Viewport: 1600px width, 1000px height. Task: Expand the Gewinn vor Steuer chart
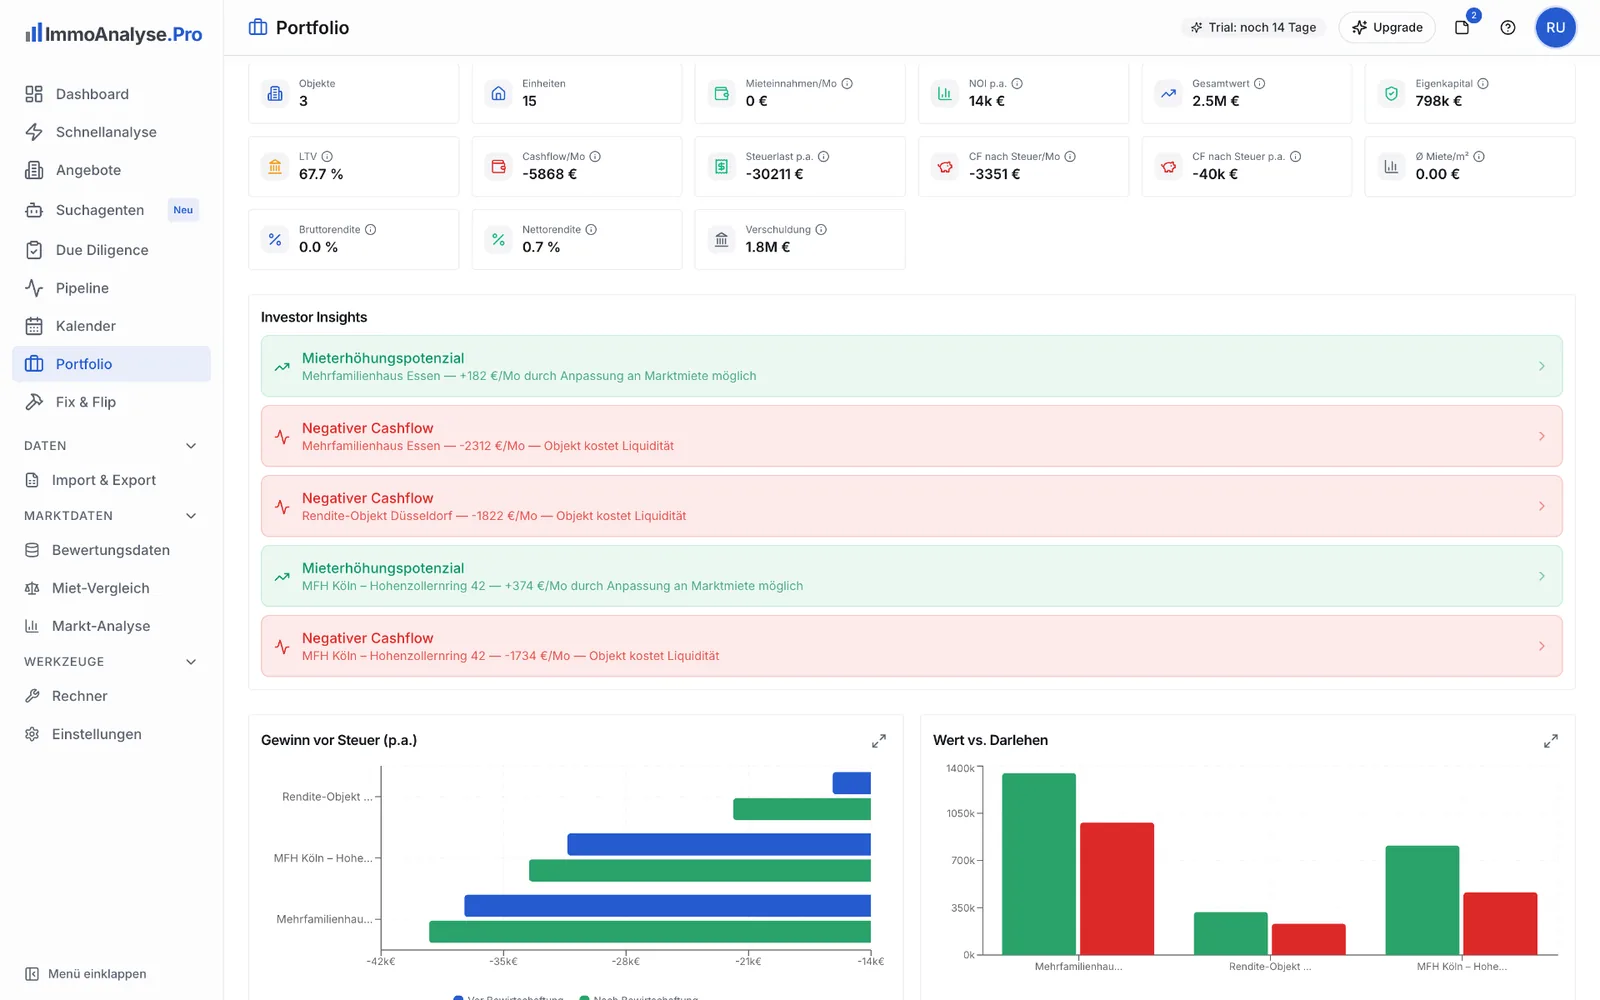pyautogui.click(x=879, y=741)
